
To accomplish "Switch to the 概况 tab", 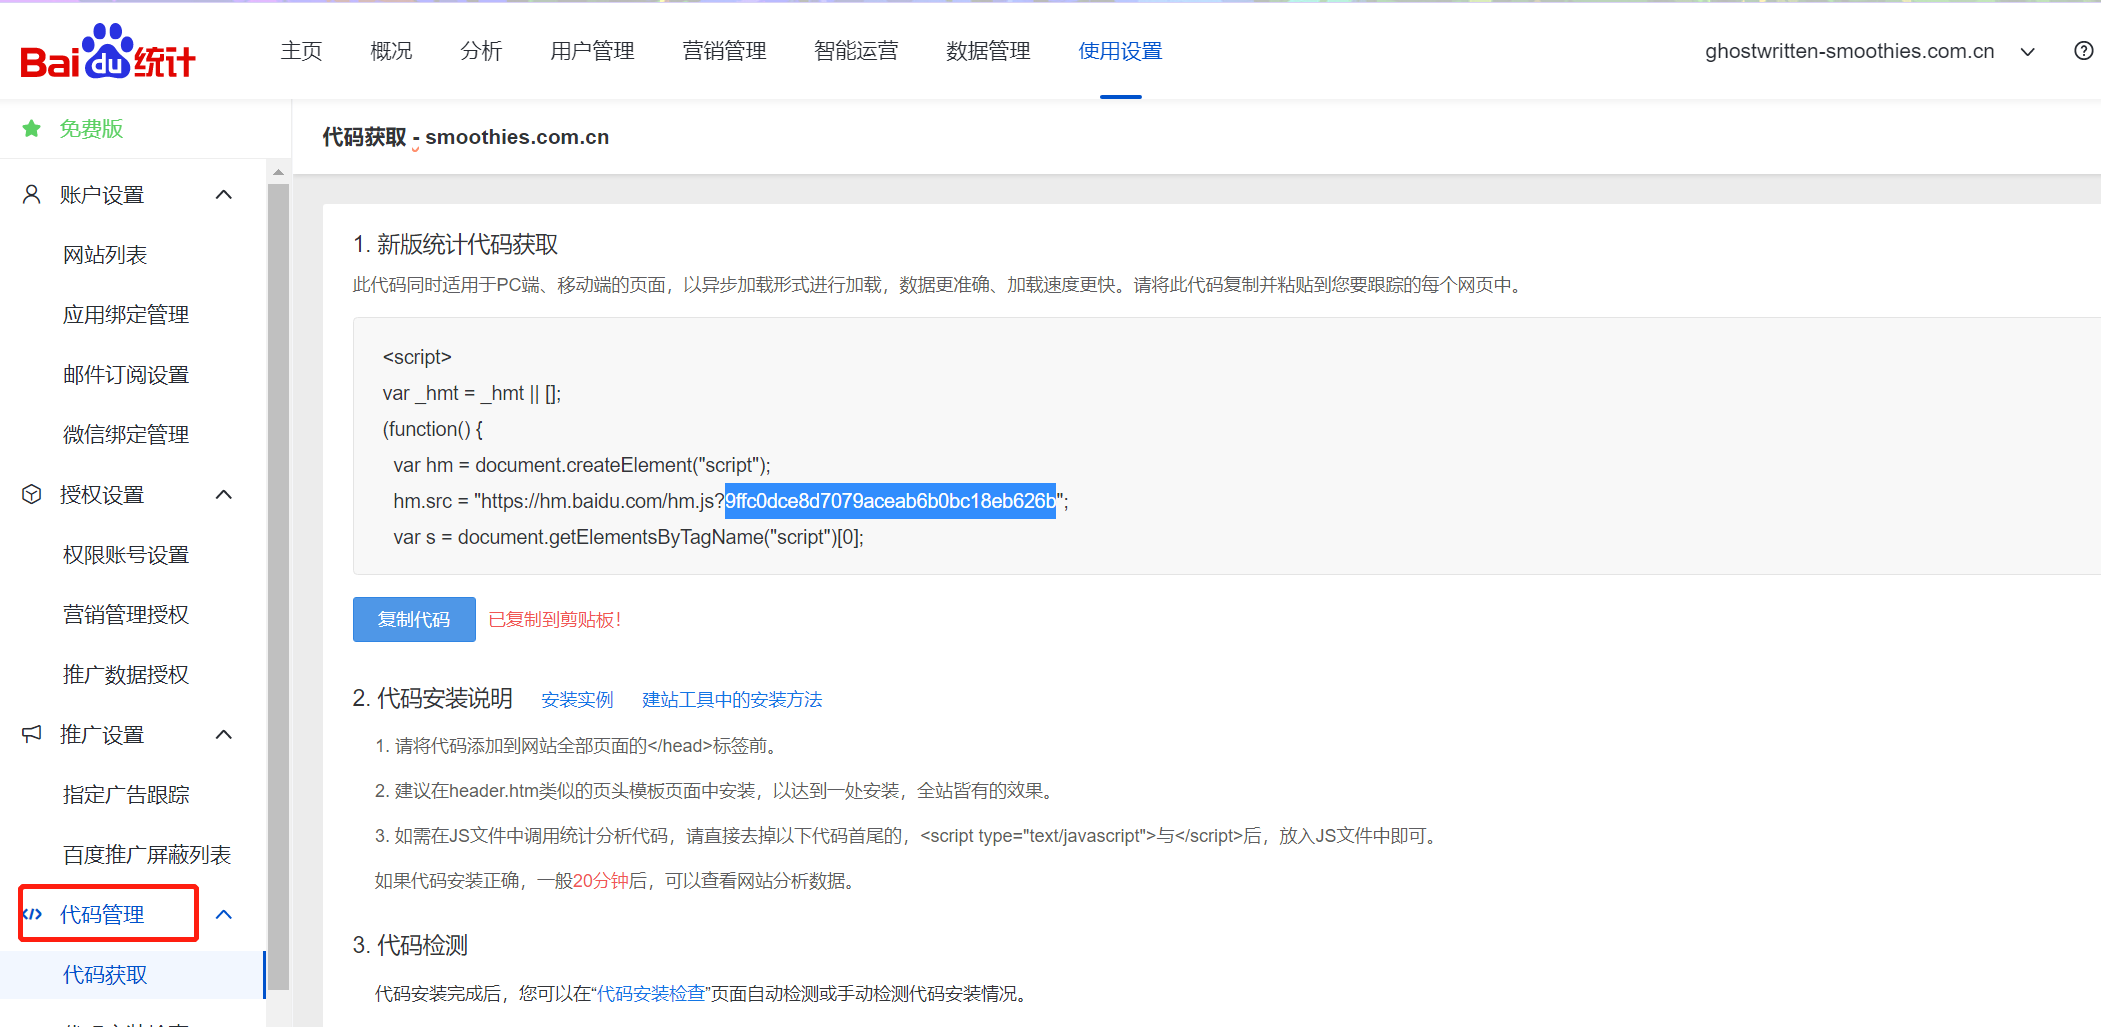I will tap(391, 51).
